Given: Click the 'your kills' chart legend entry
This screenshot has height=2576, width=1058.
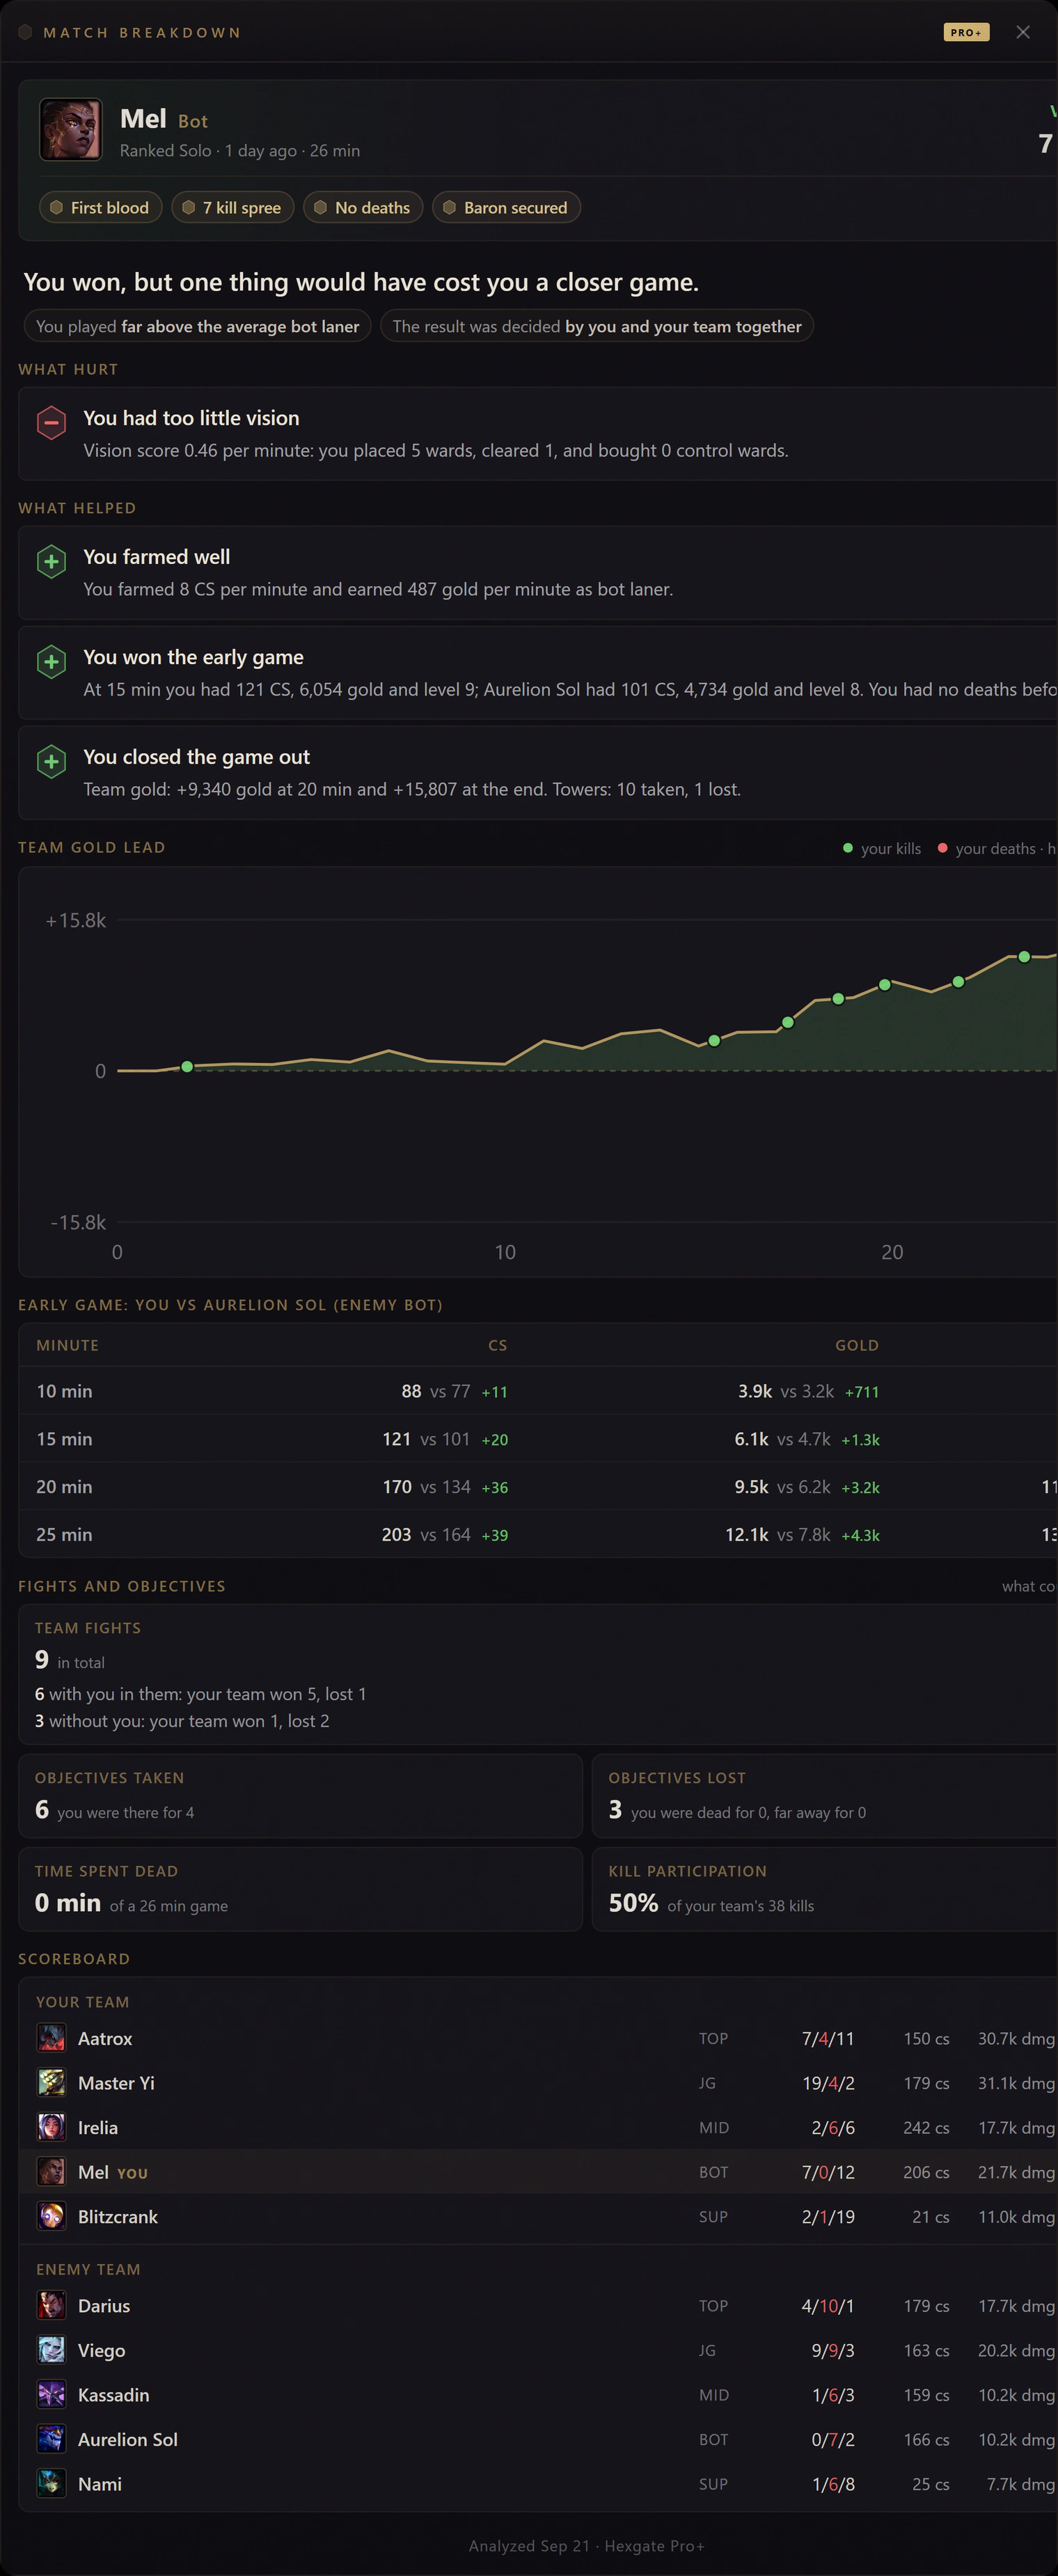Looking at the screenshot, I should coord(882,848).
